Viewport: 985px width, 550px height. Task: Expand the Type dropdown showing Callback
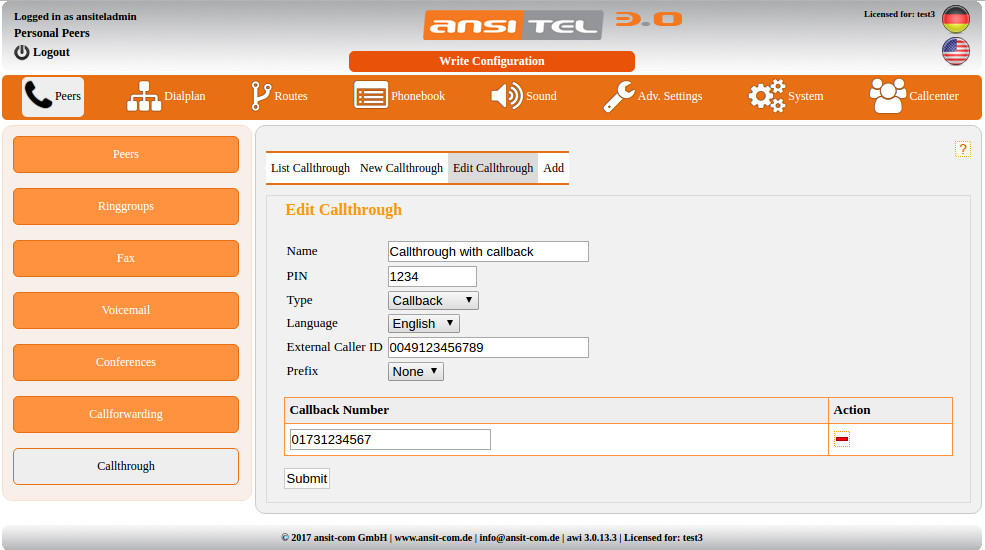433,300
